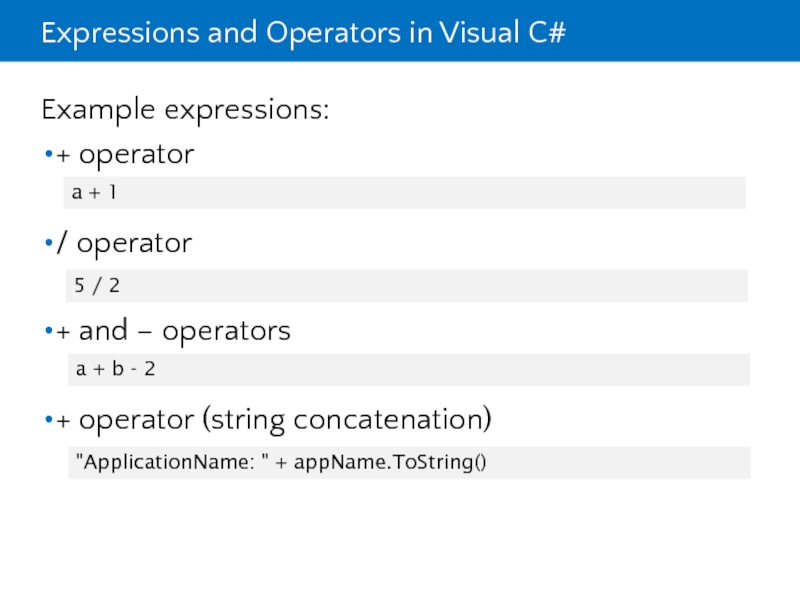
Task: Click the "ApplicationName: " string literal
Action: [x=169, y=463]
